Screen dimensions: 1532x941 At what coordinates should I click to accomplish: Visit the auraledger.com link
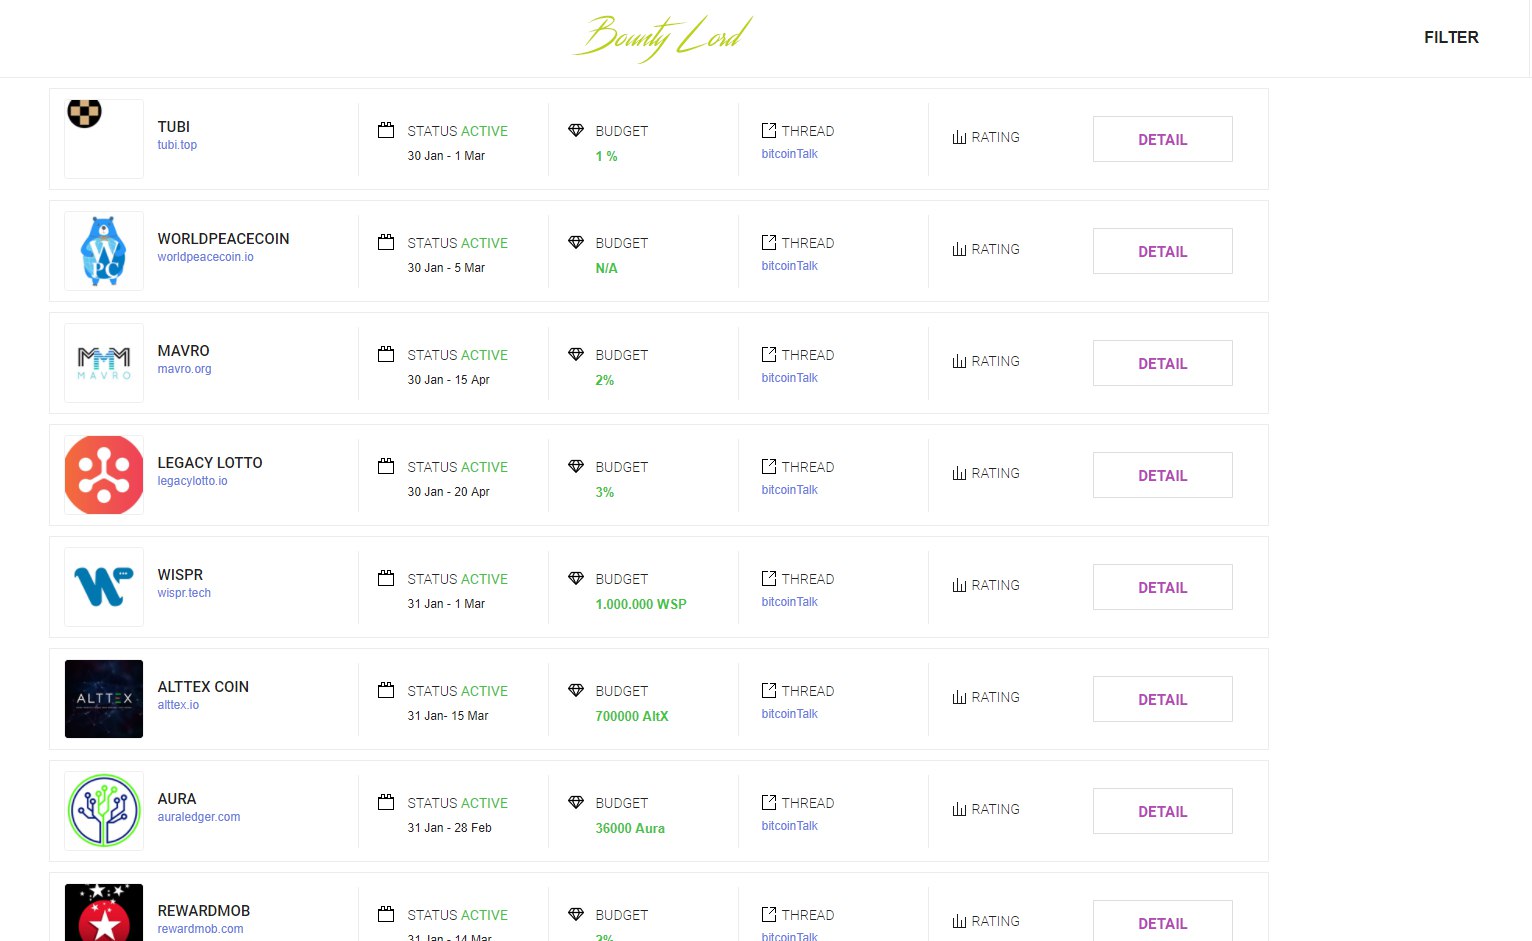(198, 817)
